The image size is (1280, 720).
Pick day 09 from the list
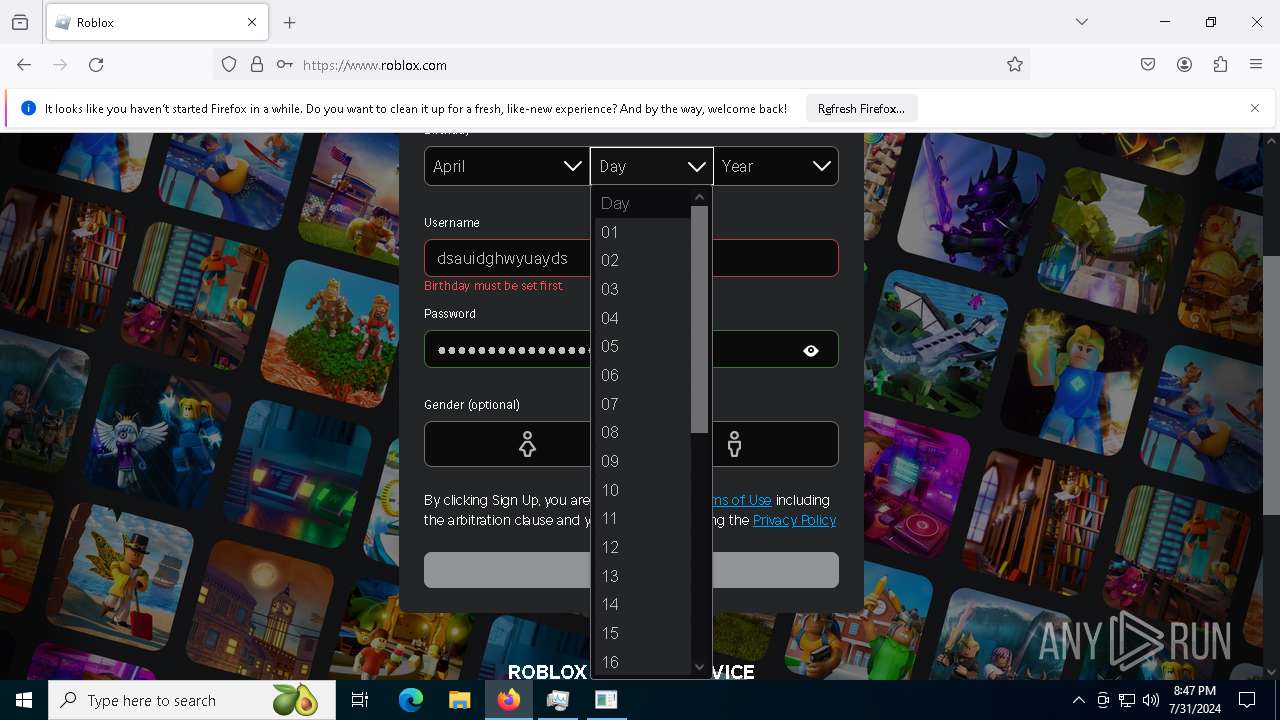643,461
